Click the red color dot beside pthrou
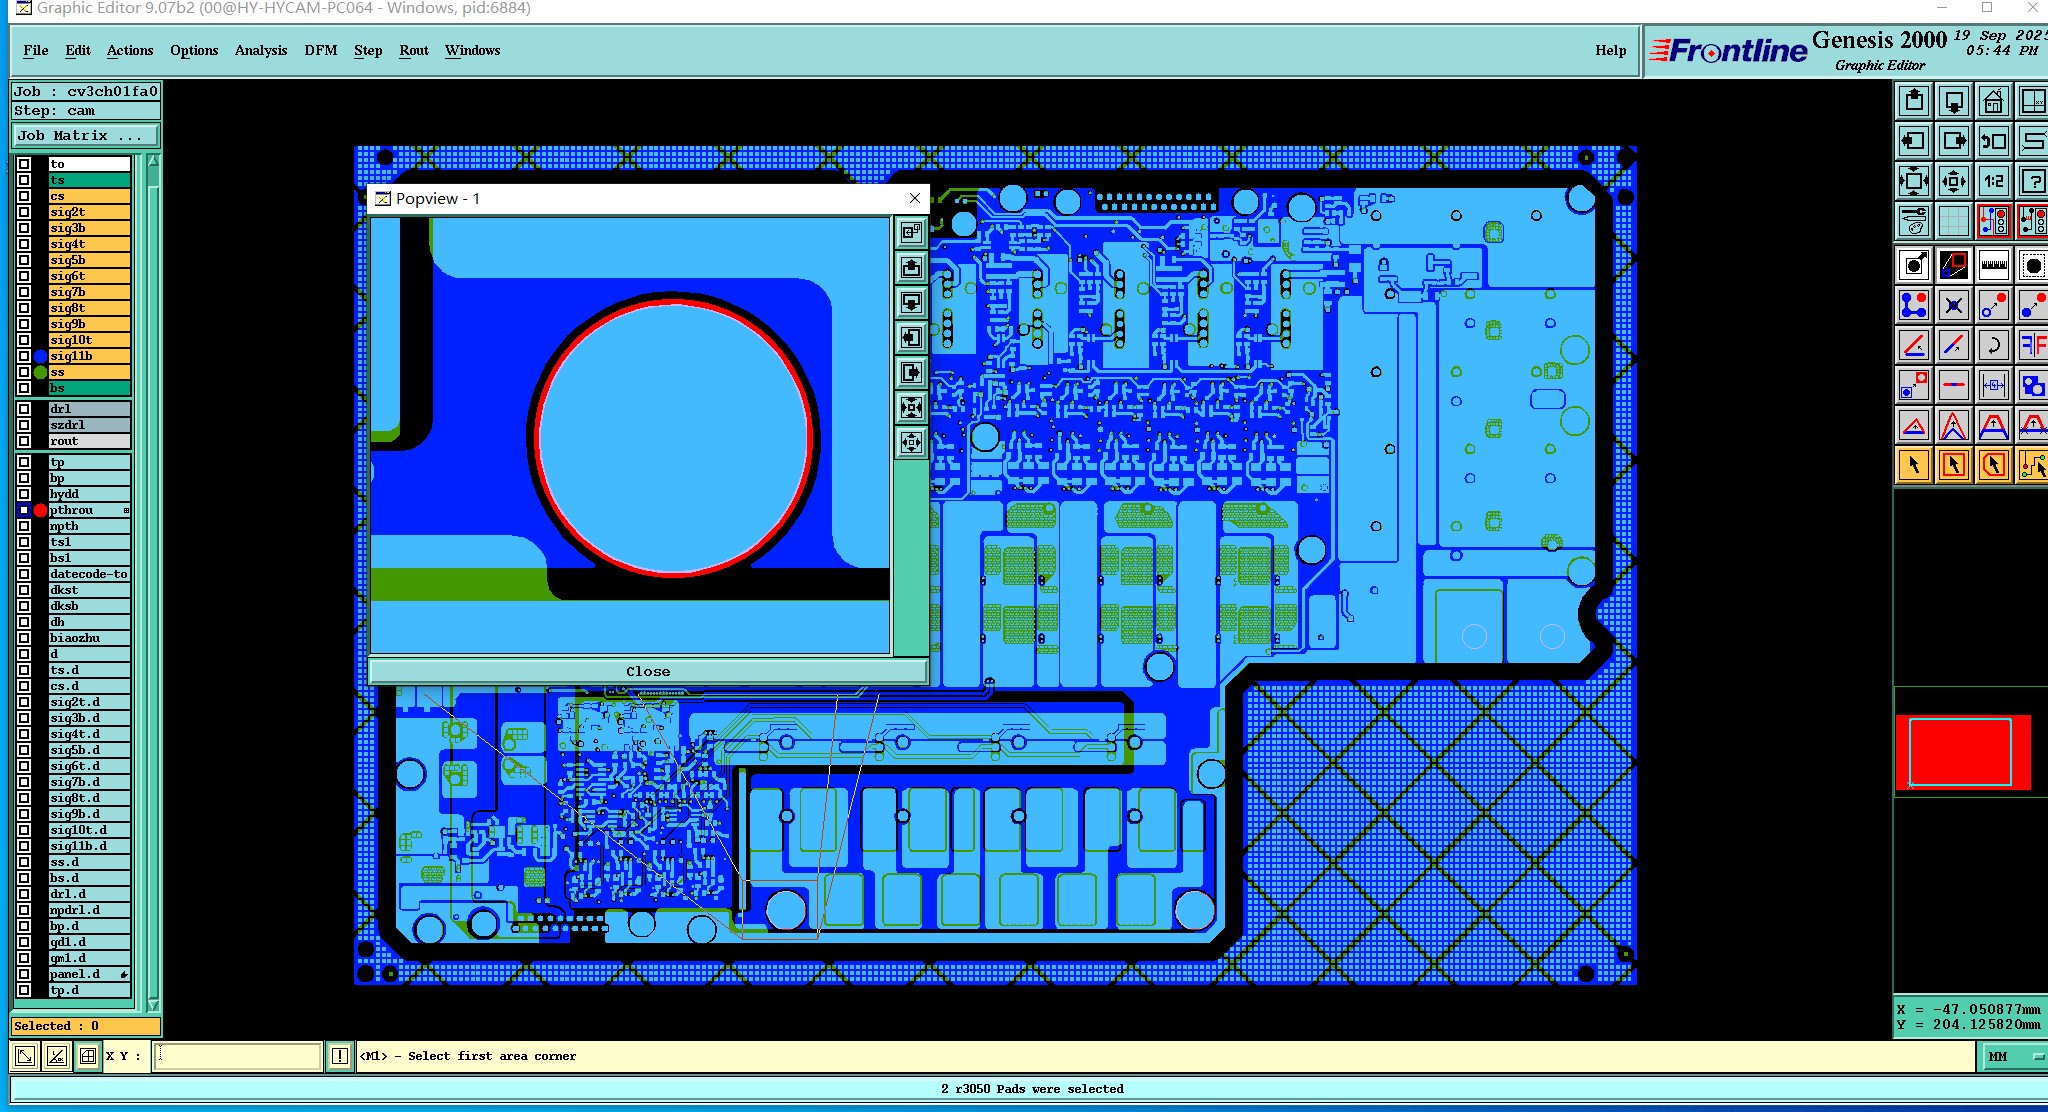This screenshot has width=2048, height=1112. tap(40, 510)
